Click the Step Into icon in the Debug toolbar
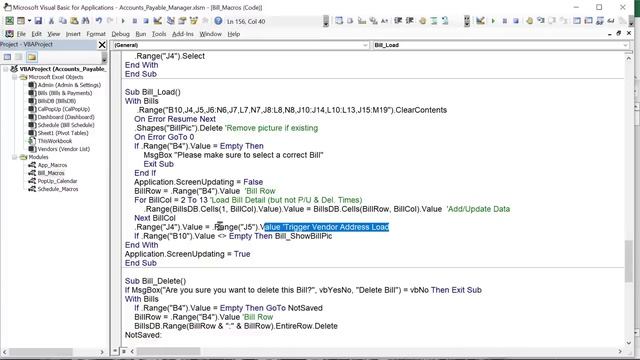 pyautogui.click(x=541, y=21)
